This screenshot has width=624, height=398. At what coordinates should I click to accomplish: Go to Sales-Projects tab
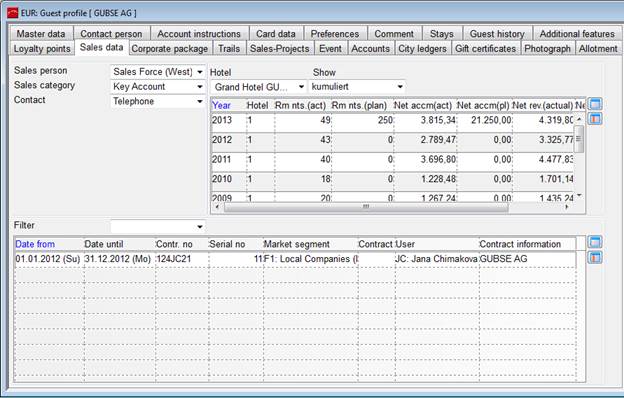[x=279, y=49]
